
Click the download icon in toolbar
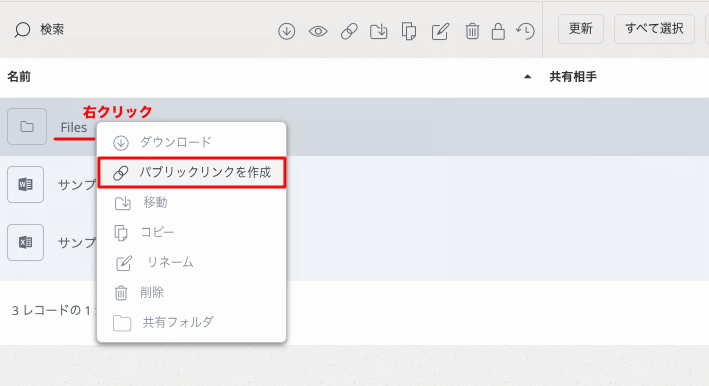(x=287, y=31)
